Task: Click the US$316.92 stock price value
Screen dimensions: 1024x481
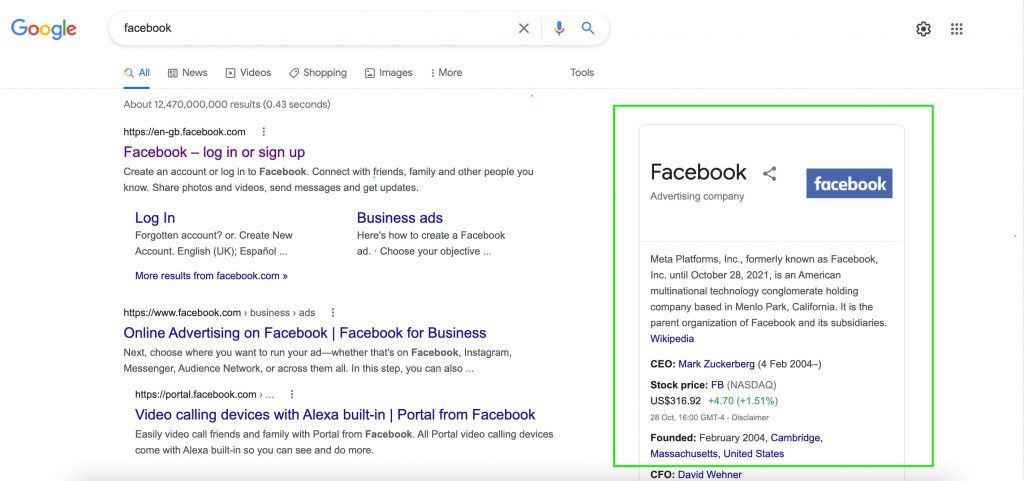Action: (x=675, y=401)
